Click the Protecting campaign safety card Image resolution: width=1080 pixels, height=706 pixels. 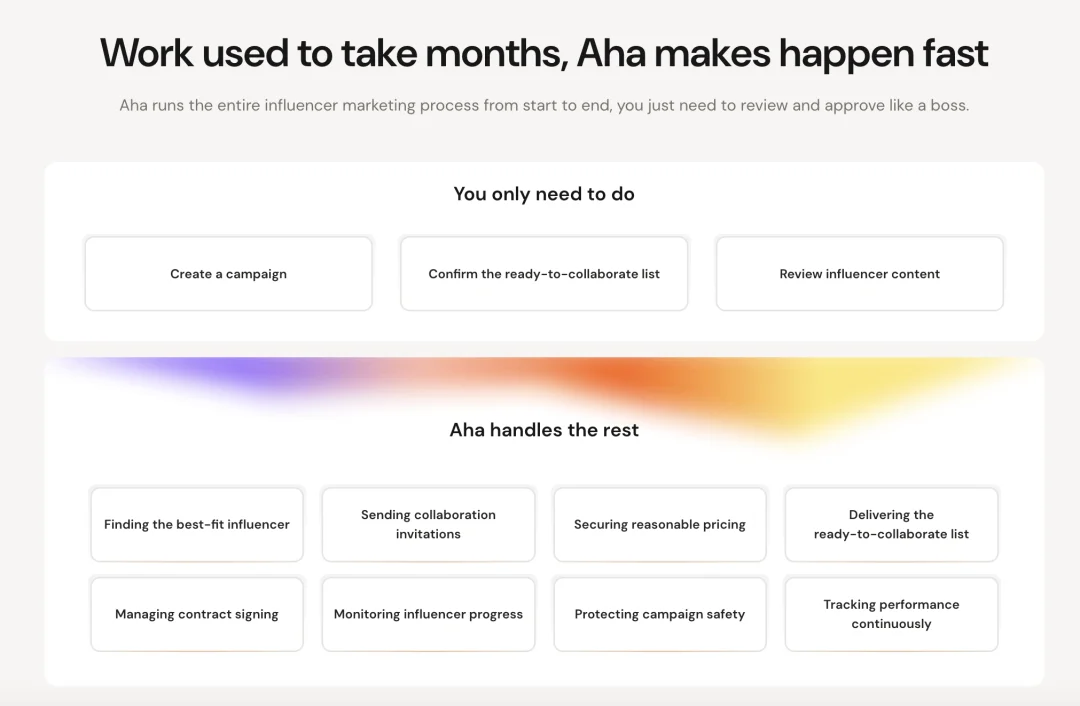click(x=660, y=614)
